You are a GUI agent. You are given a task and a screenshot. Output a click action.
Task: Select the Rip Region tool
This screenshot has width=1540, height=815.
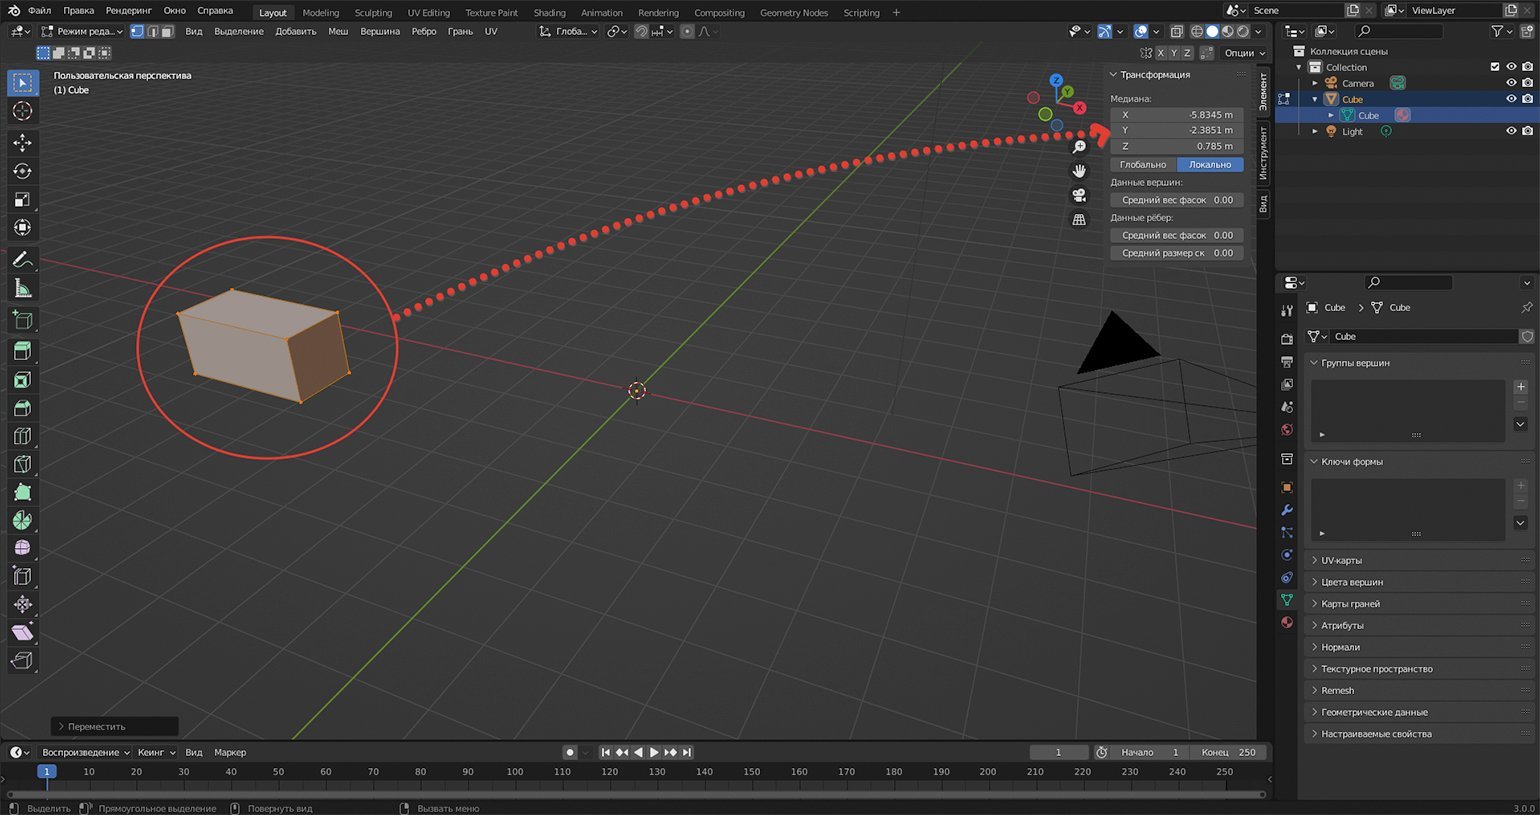pos(22,660)
